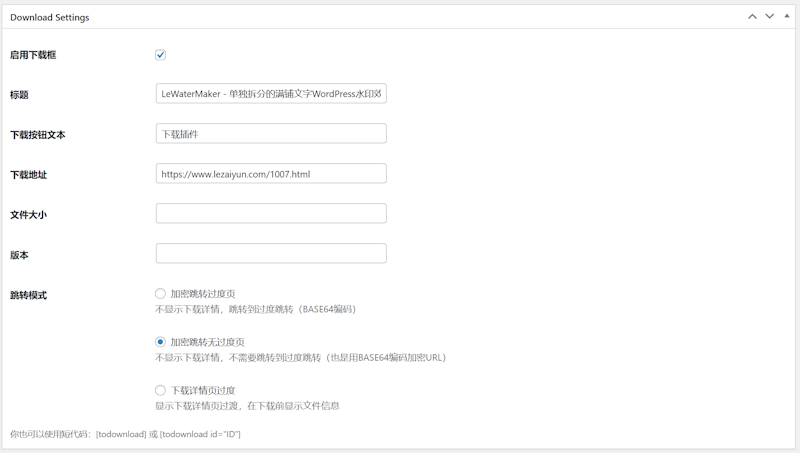800x453 pixels.
Task: Click the 跳转模式 row label
Action: 28,295
